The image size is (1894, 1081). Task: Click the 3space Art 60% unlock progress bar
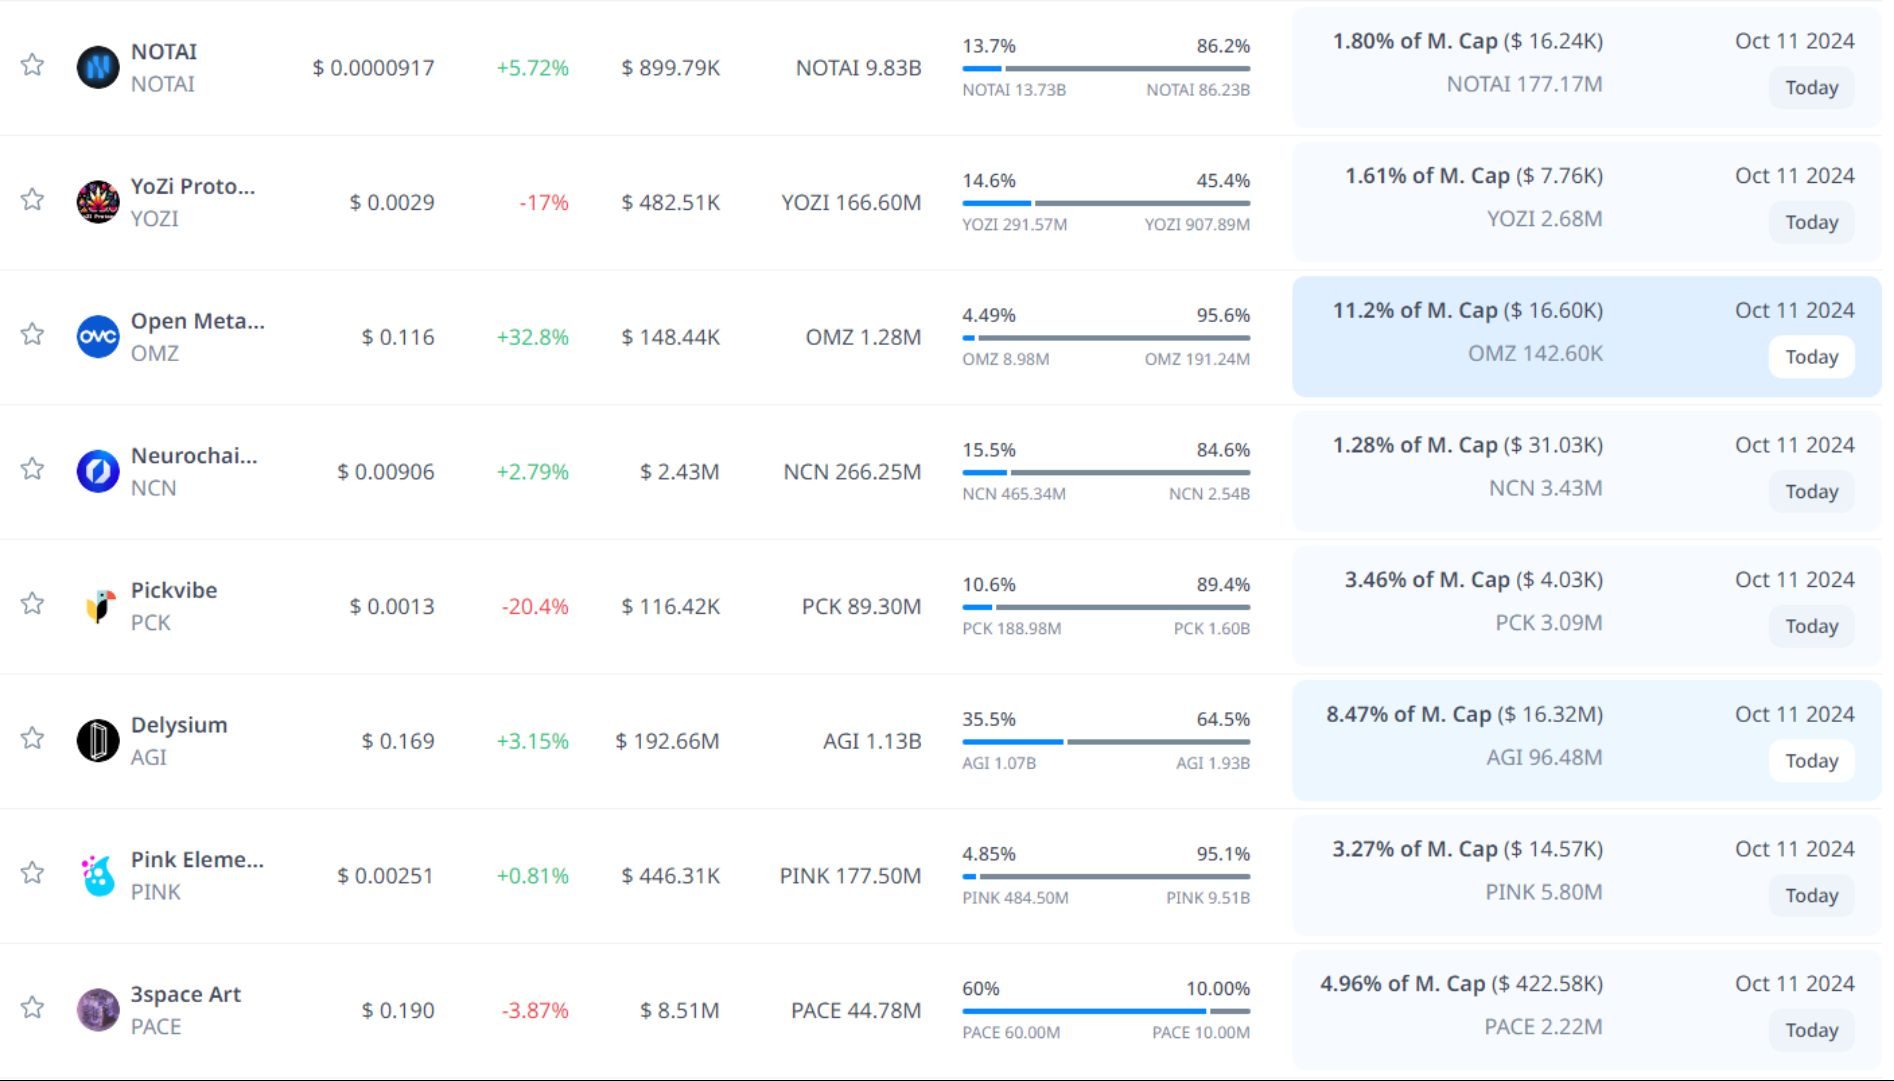[1105, 1011]
